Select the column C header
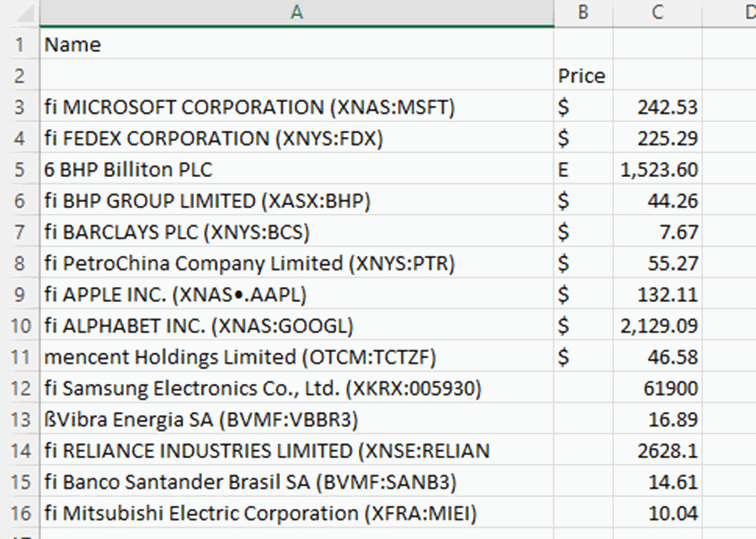 (x=657, y=13)
